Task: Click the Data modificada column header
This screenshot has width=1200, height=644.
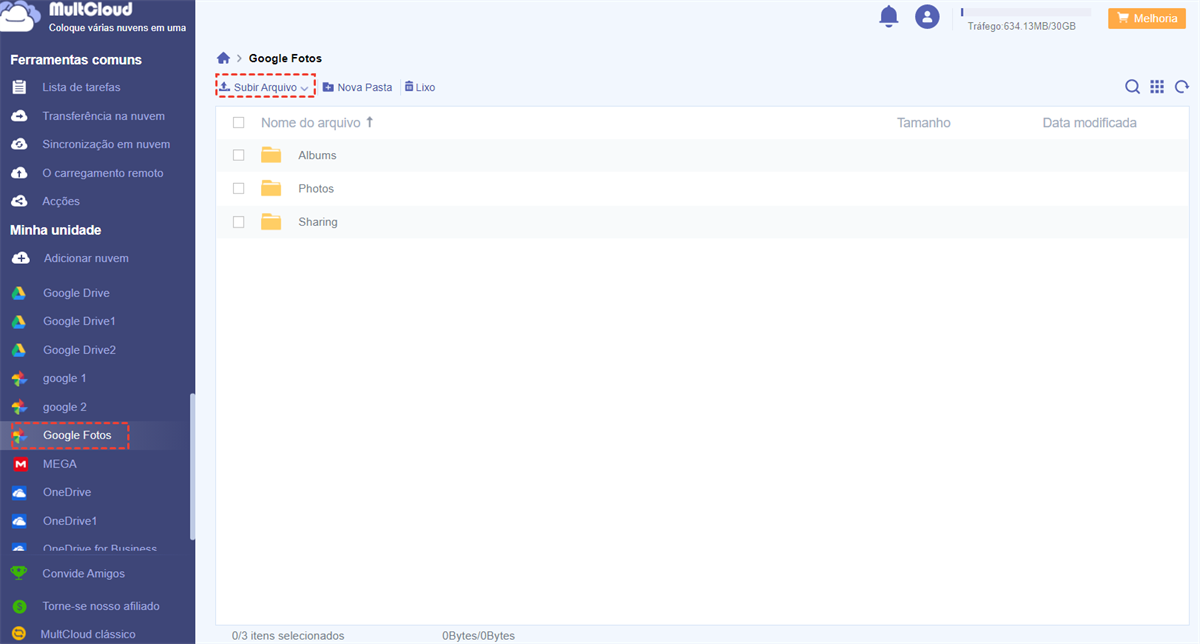Action: click(1089, 123)
